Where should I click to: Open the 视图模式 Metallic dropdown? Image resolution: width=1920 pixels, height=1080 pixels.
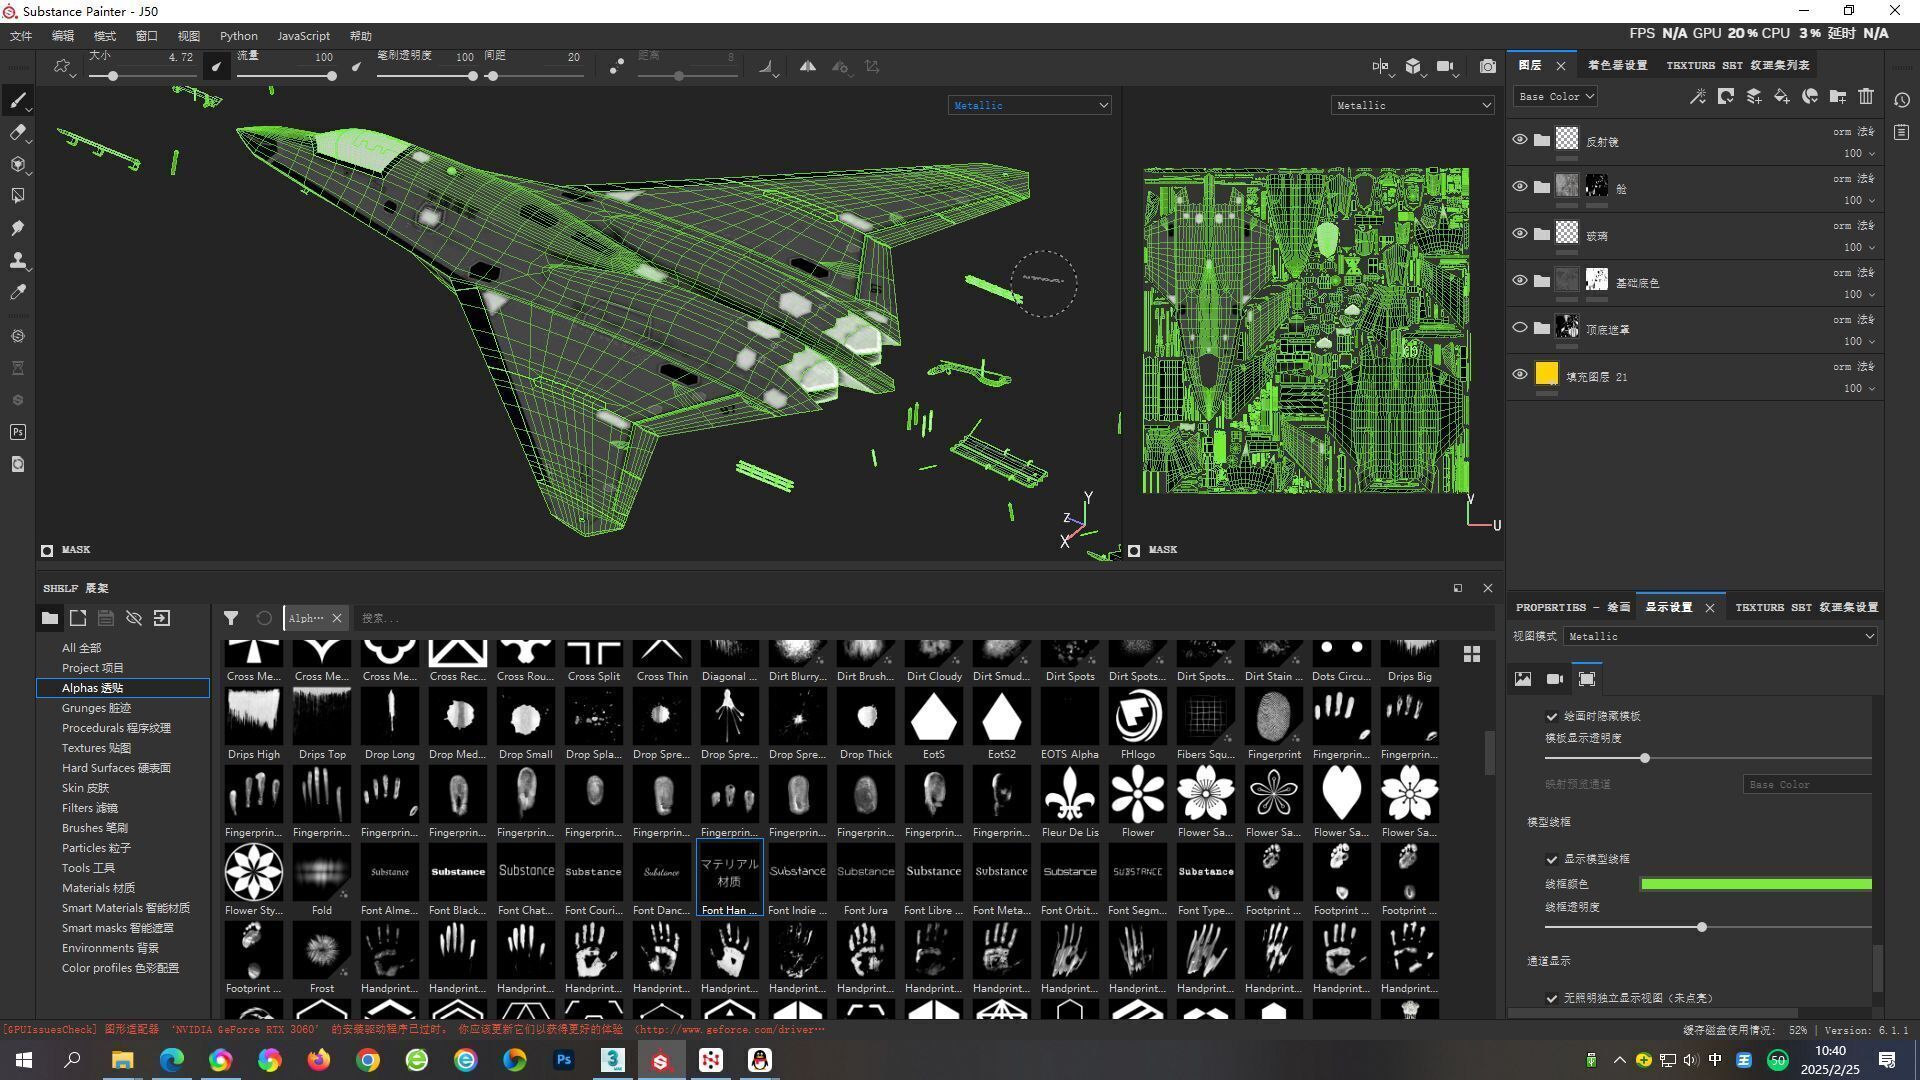pyautogui.click(x=1720, y=636)
